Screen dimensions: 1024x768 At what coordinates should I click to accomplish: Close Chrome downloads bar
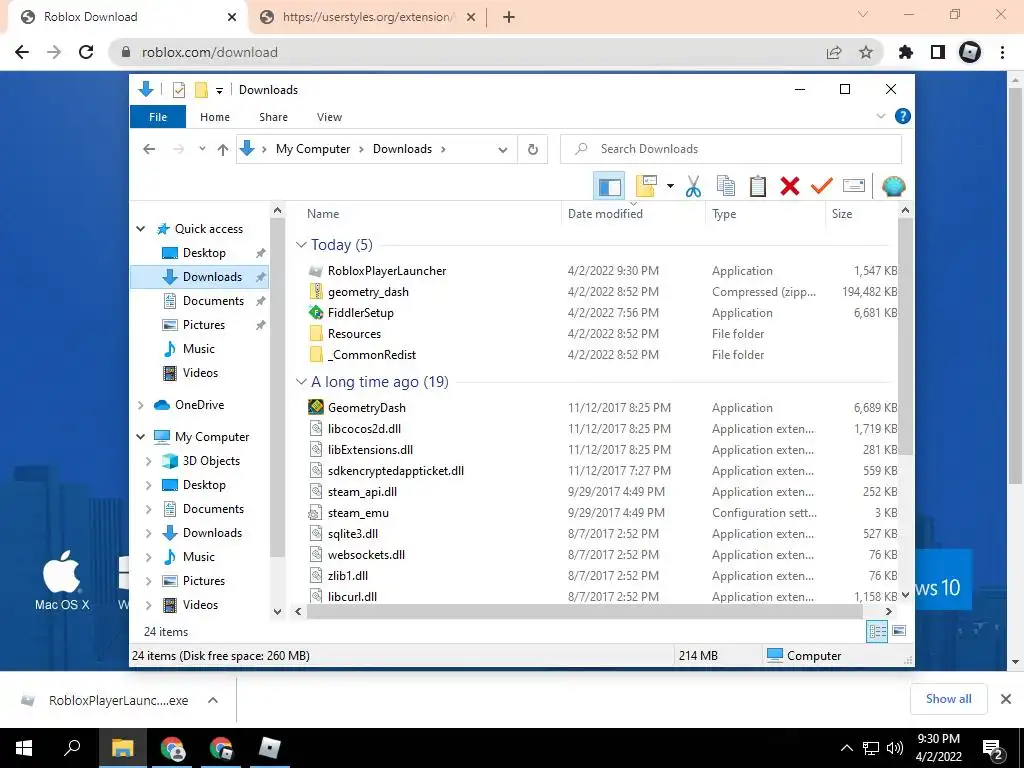[x=1006, y=699]
